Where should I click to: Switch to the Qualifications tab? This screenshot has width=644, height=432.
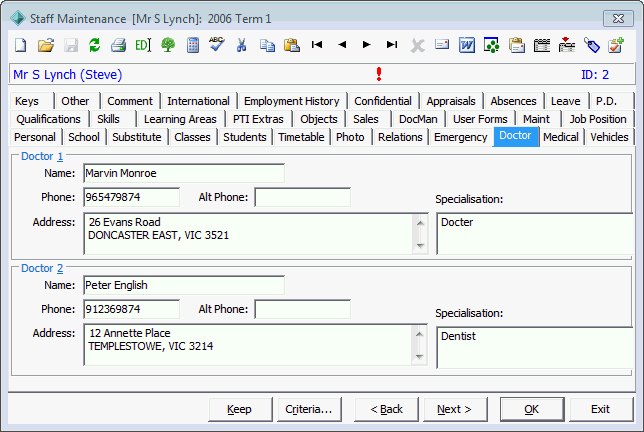click(x=48, y=119)
